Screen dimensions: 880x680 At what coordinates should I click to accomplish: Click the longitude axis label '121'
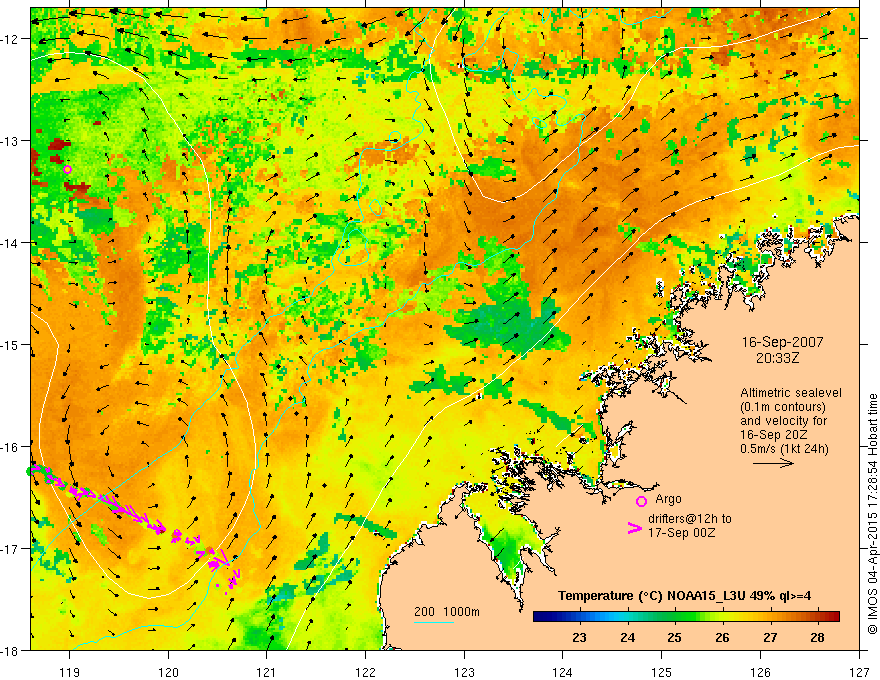click(x=267, y=672)
